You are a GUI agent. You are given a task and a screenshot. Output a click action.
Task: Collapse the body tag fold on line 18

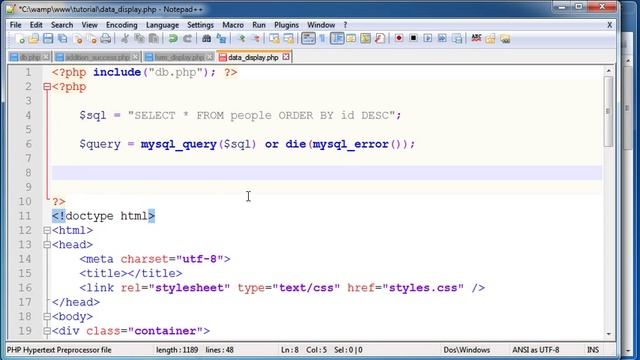(x=47, y=316)
